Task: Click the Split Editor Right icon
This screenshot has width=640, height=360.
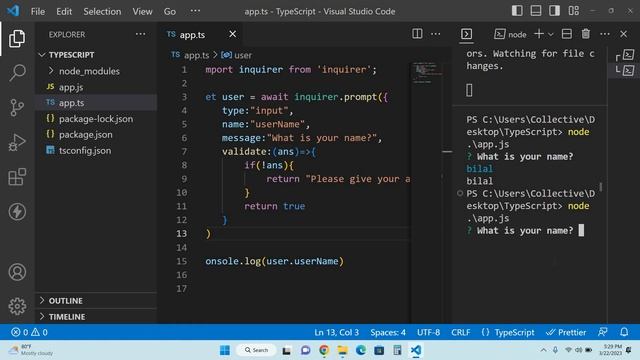Action: 417,34
